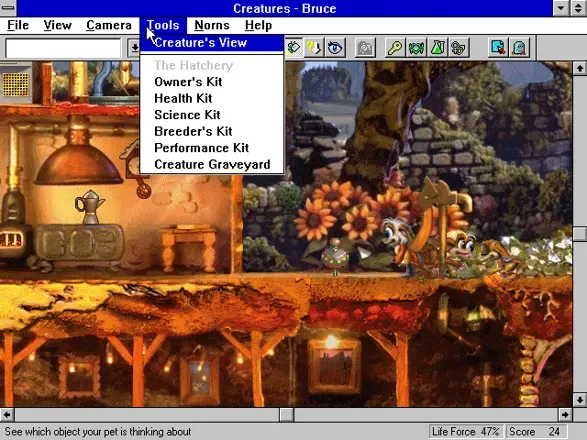Click the title bar minimize arrow button
587x440 pixels.
[561, 8]
